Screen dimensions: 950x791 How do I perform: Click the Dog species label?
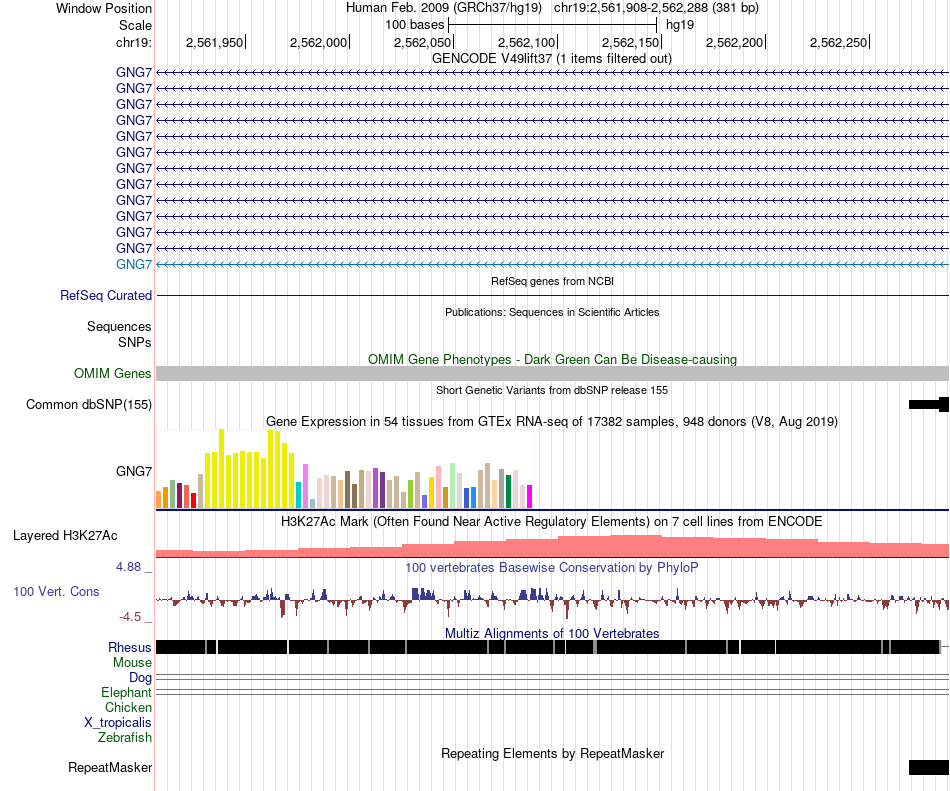coord(140,678)
